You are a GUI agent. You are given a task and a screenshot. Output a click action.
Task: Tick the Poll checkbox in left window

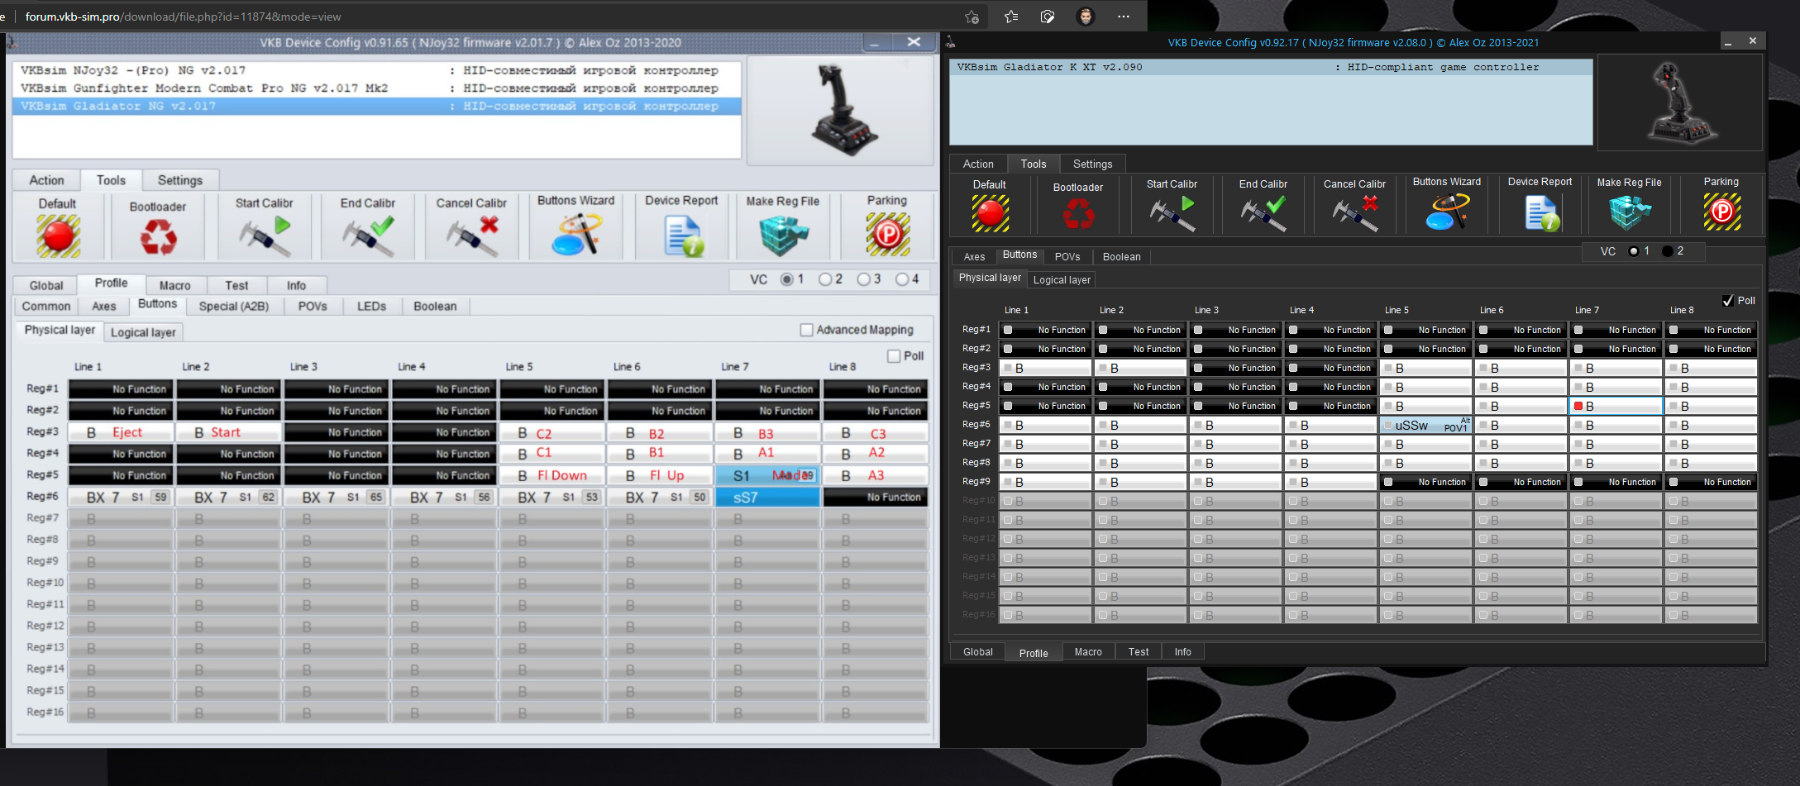tap(894, 356)
